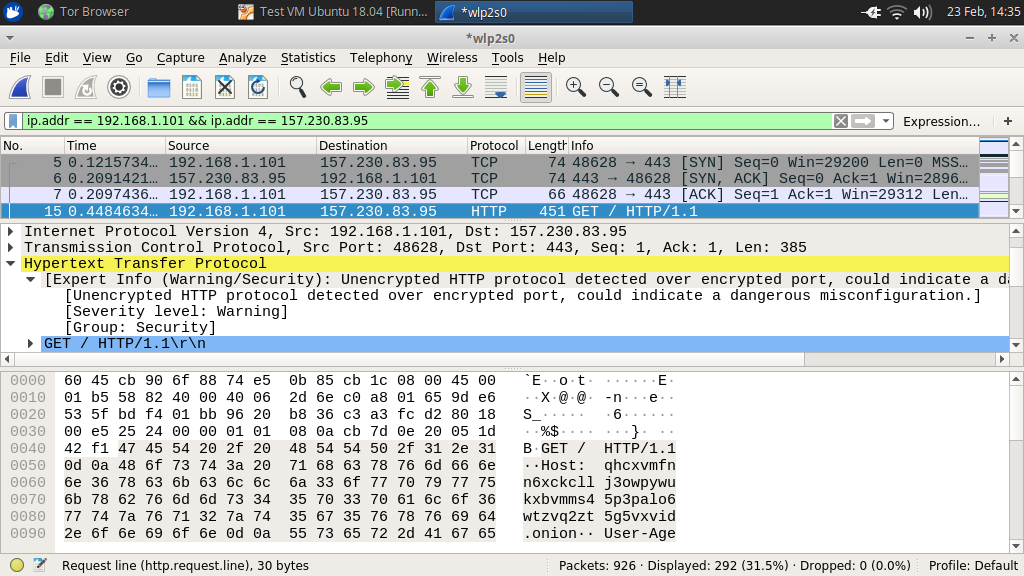Apply the display filter arrow
Screen dimensions: 1024x576
[863, 121]
